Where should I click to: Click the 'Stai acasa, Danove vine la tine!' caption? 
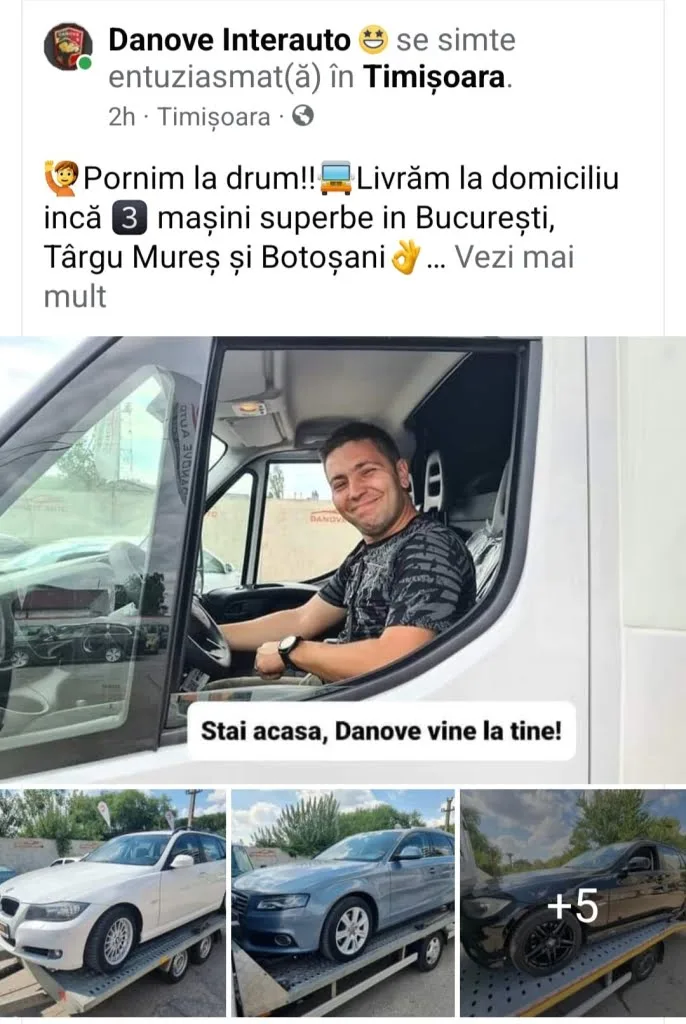[381, 730]
